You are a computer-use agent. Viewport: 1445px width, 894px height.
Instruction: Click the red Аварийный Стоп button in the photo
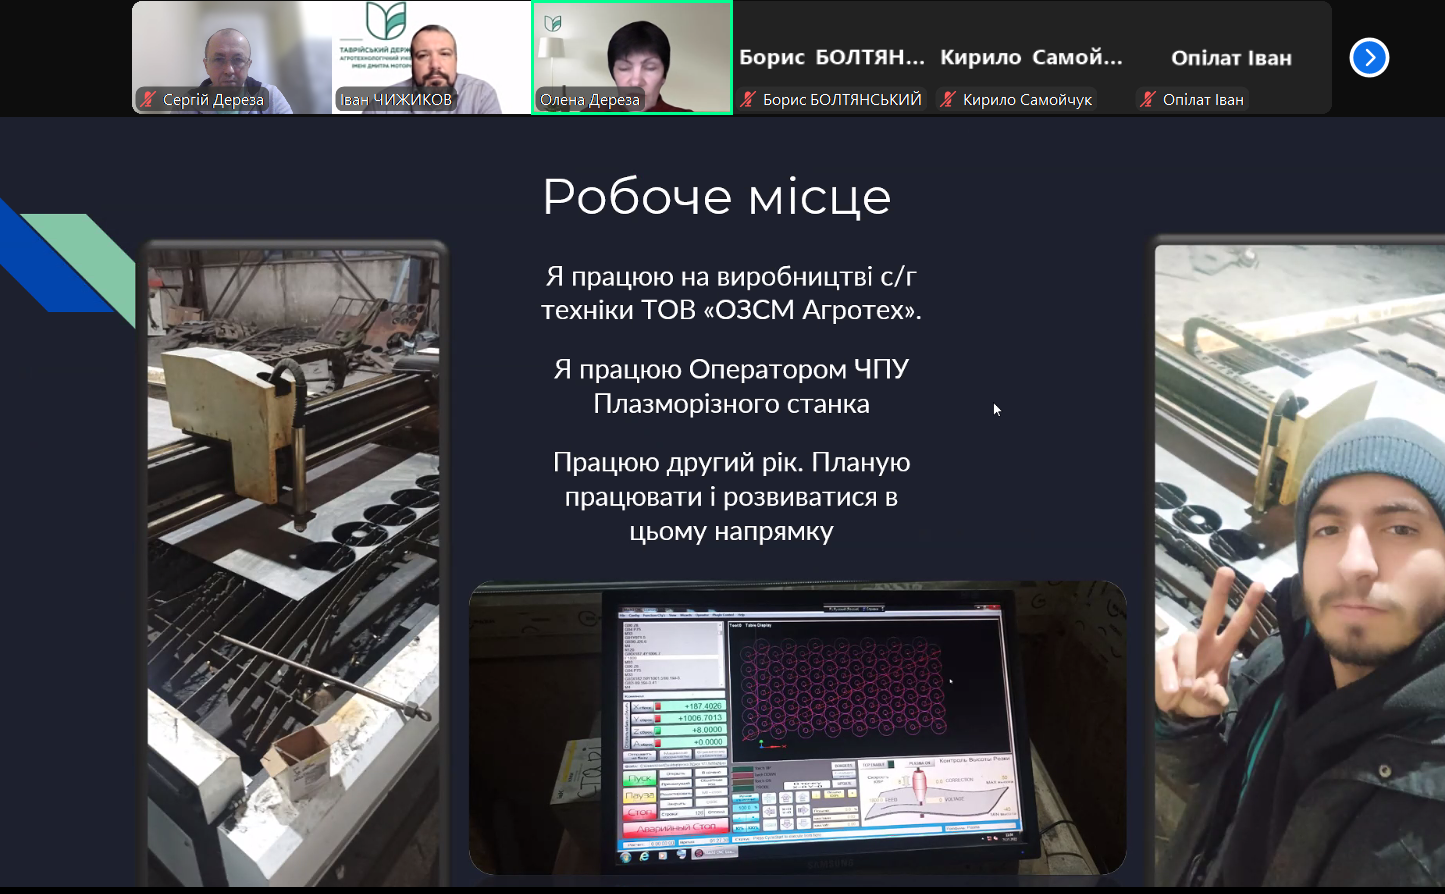click(x=677, y=829)
